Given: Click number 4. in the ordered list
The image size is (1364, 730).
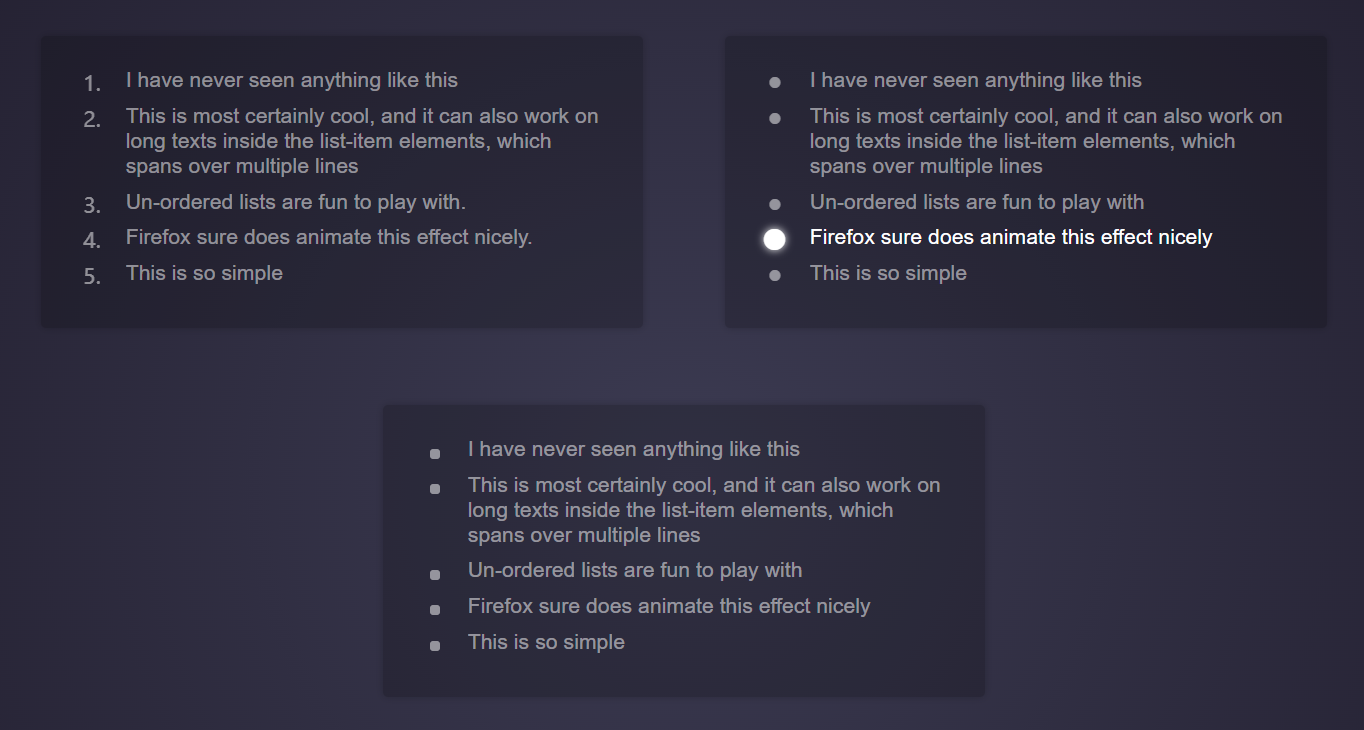Looking at the screenshot, I should pyautogui.click(x=93, y=240).
